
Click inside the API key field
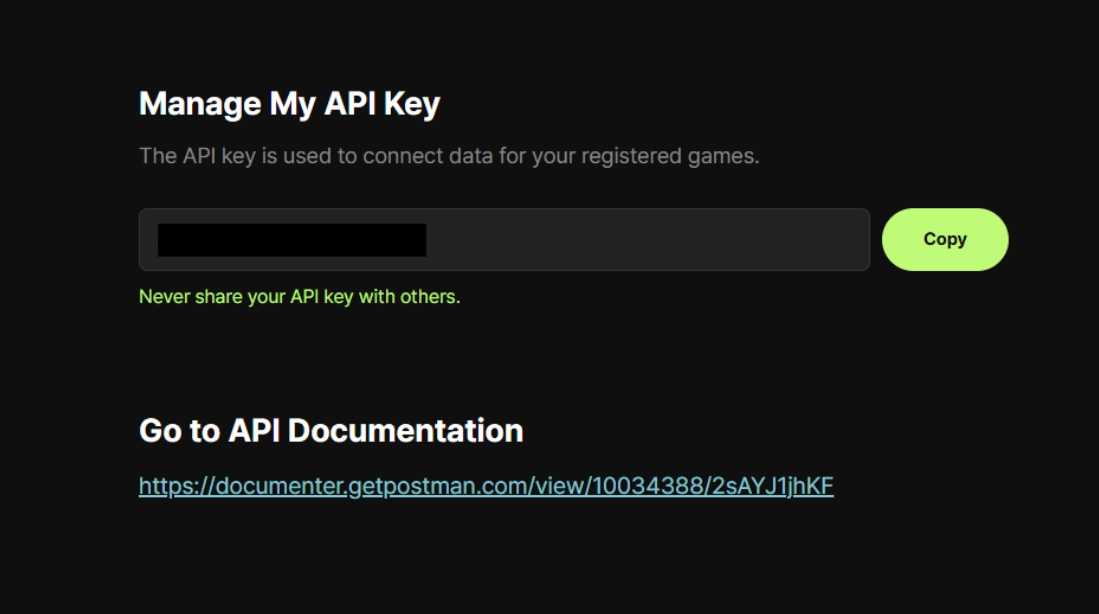pos(640,240)
